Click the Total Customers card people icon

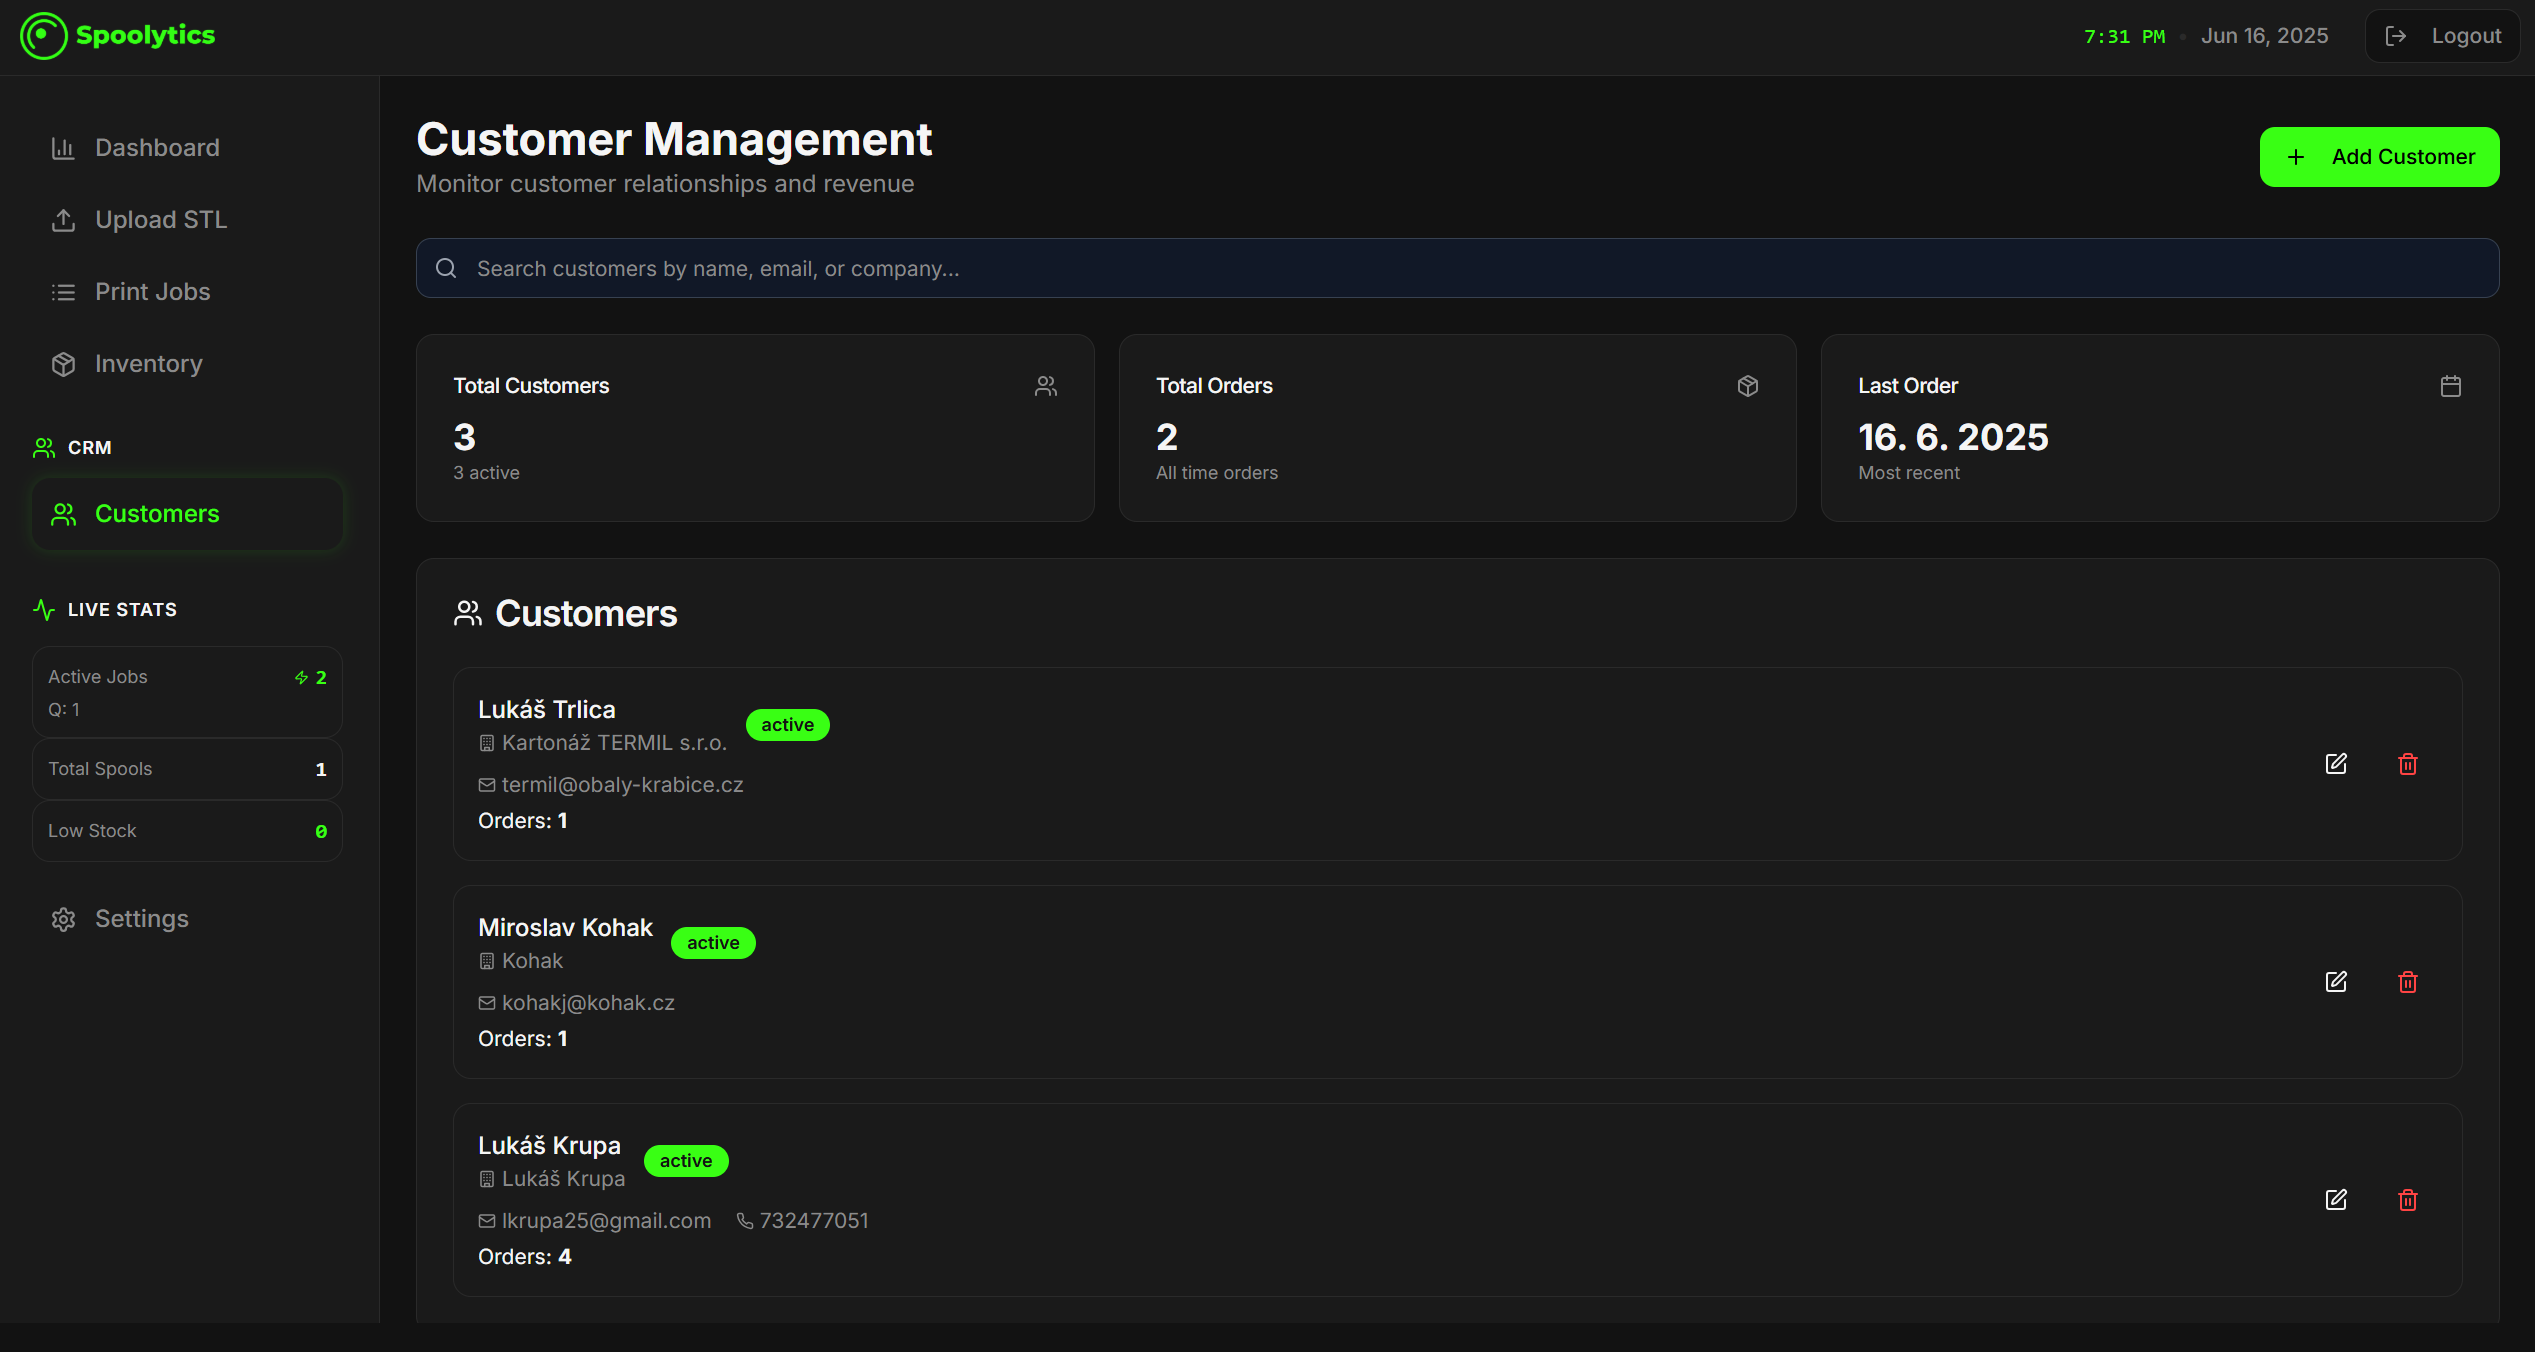point(1046,386)
